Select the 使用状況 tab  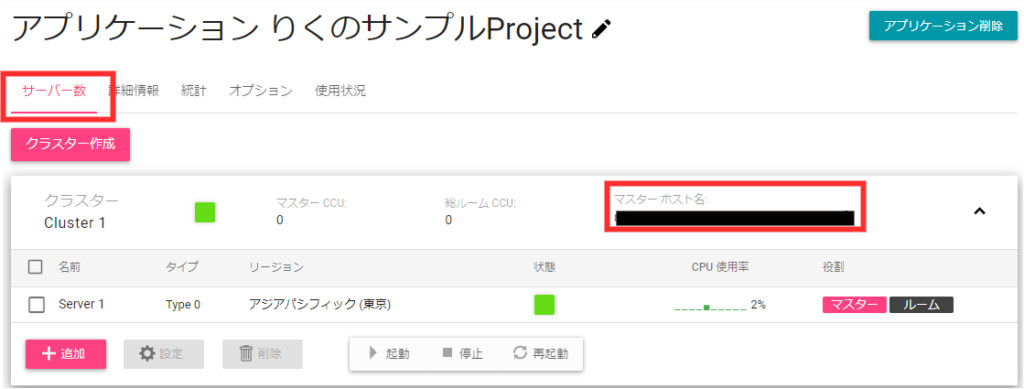pos(340,91)
